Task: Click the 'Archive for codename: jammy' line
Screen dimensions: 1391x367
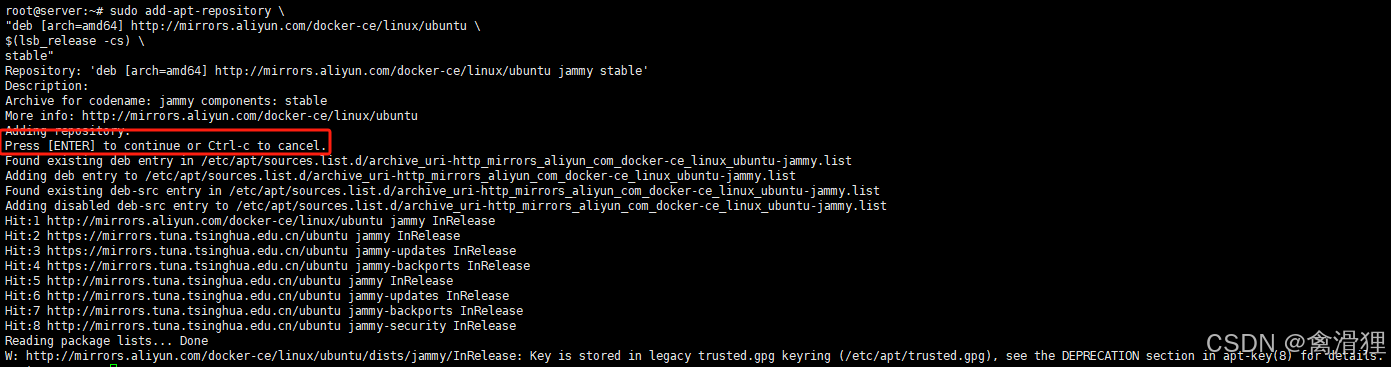Action: [x=166, y=101]
